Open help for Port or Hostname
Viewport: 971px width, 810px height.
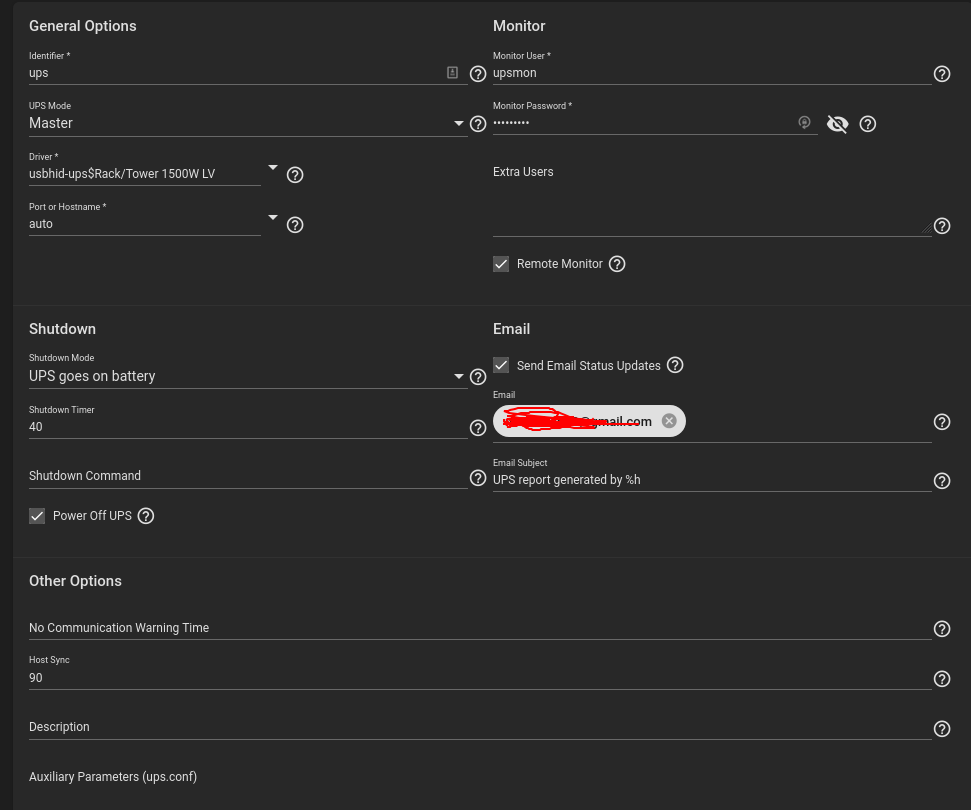click(295, 225)
